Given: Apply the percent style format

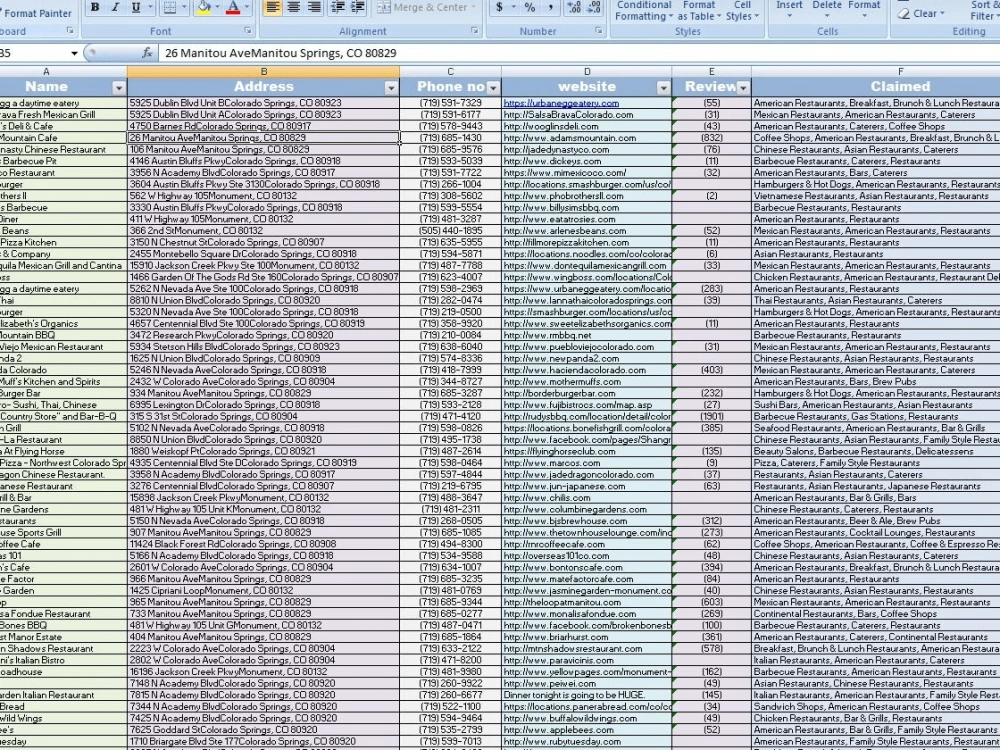Looking at the screenshot, I should coord(530,8).
